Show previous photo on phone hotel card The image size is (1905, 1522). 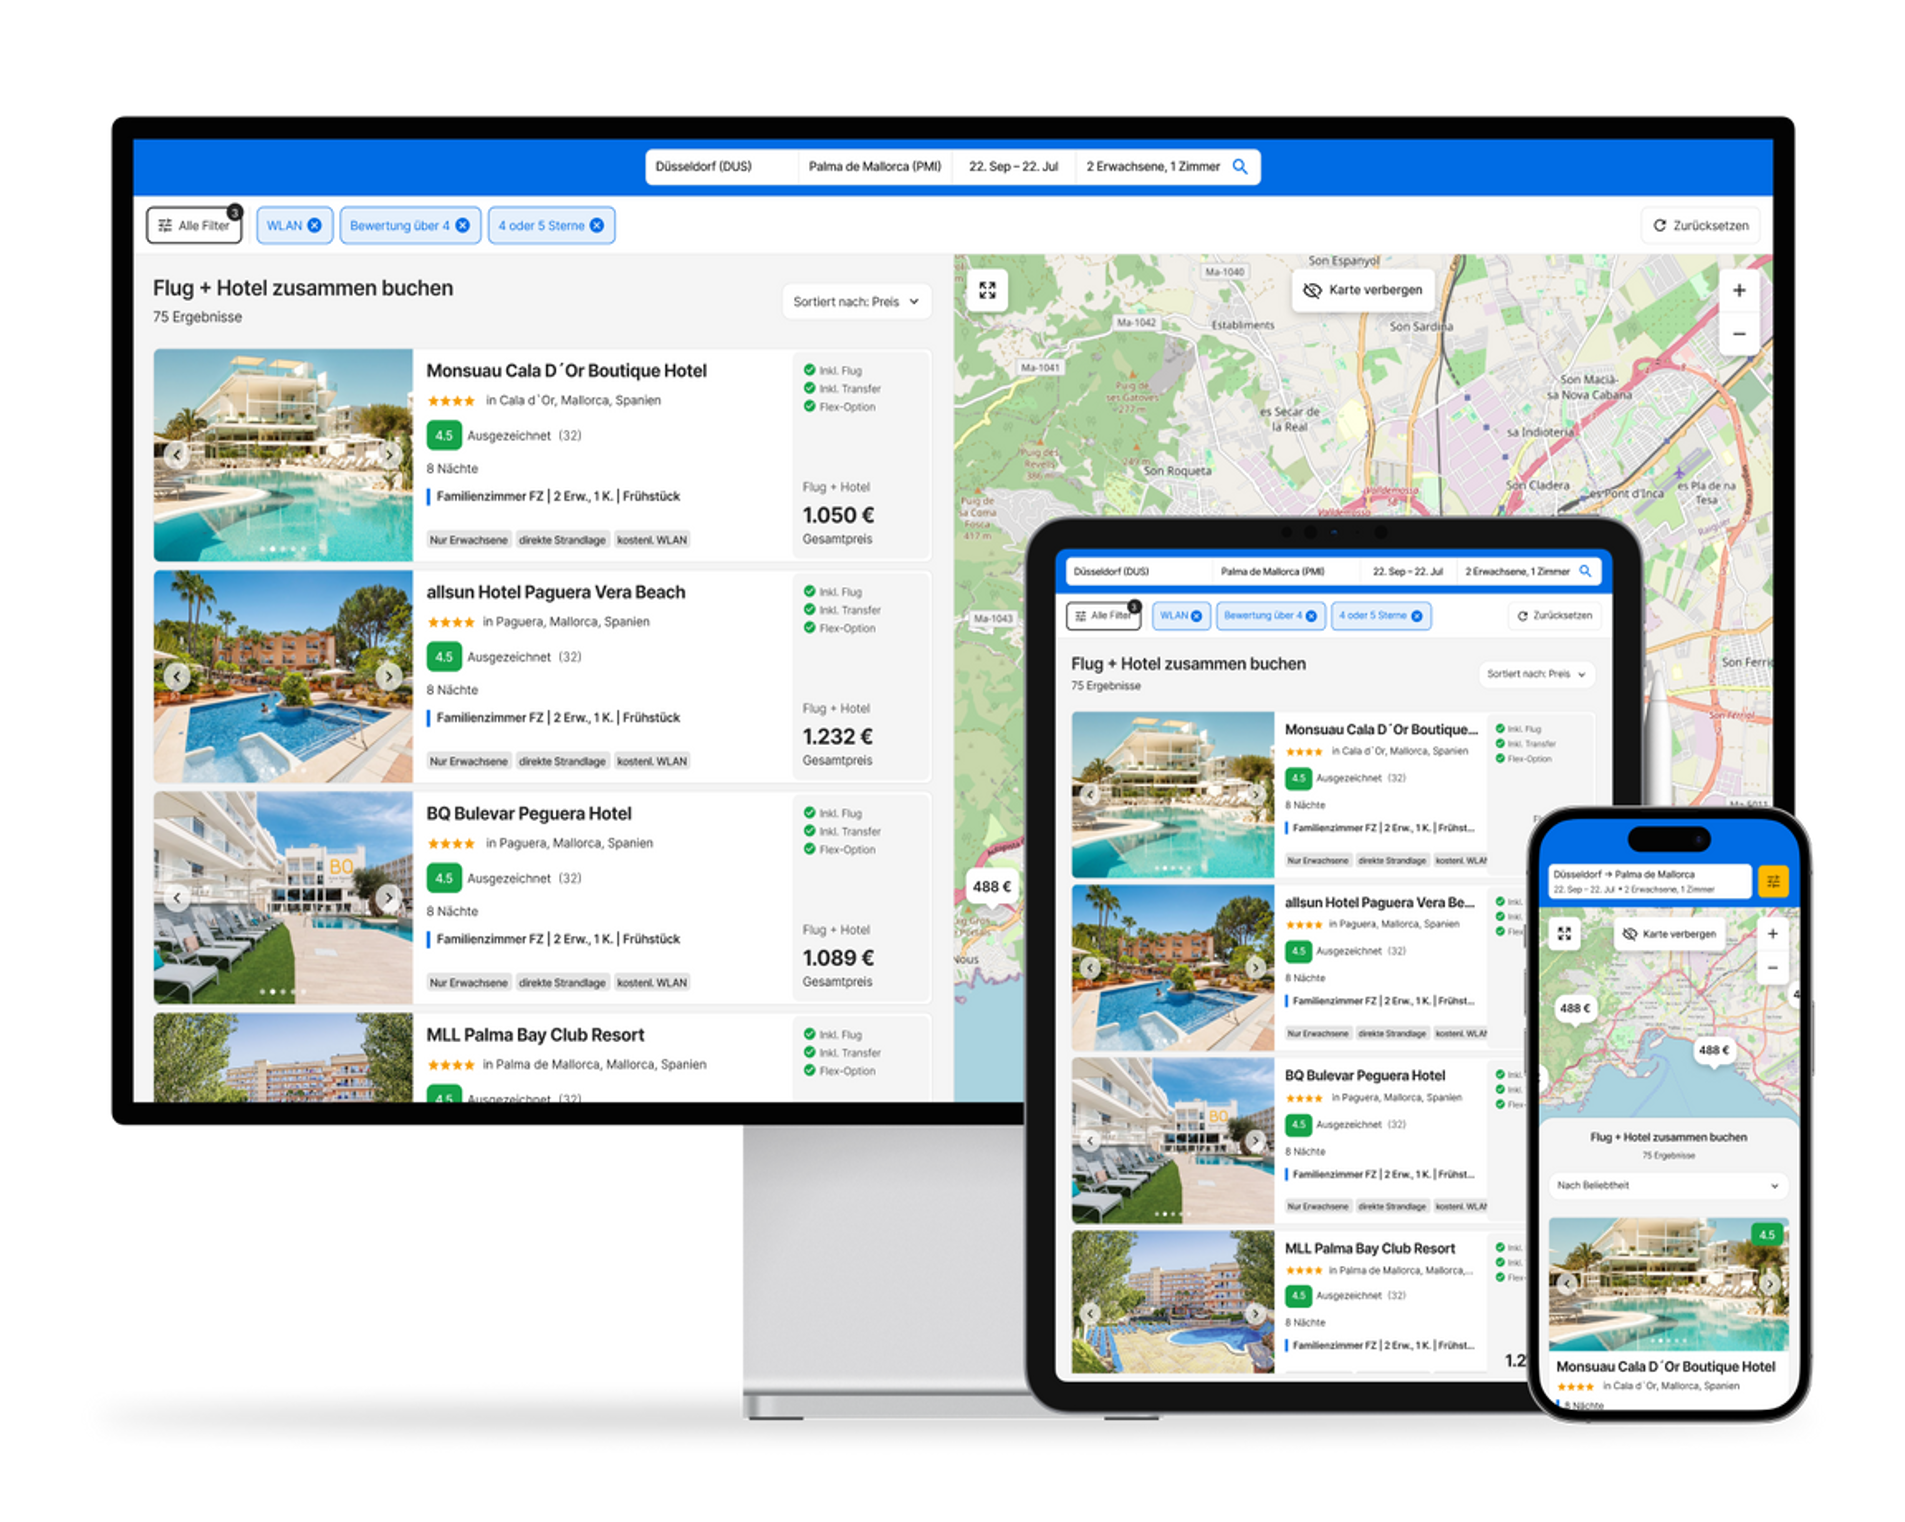1567,1283
